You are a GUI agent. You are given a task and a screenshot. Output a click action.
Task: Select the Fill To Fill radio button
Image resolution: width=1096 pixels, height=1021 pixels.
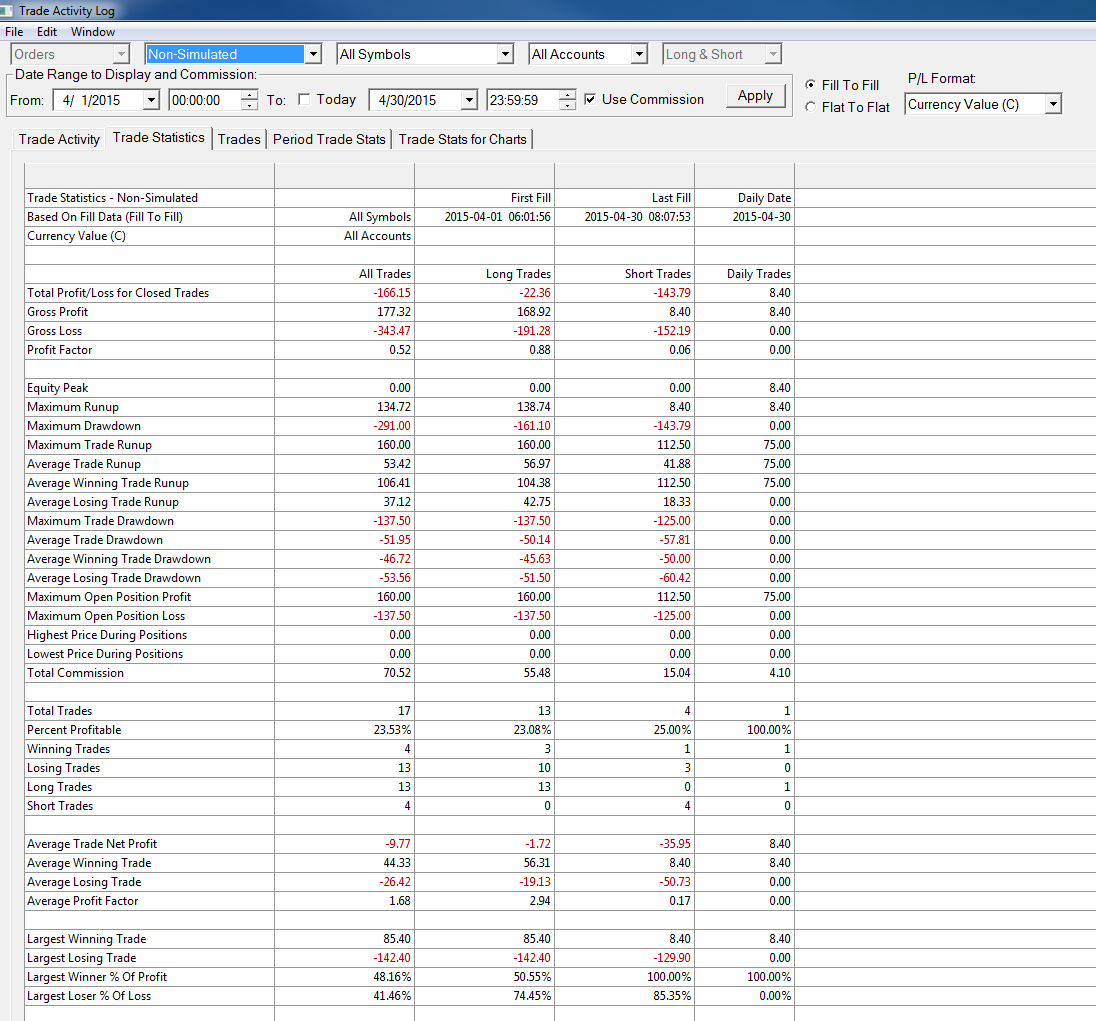tap(810, 85)
